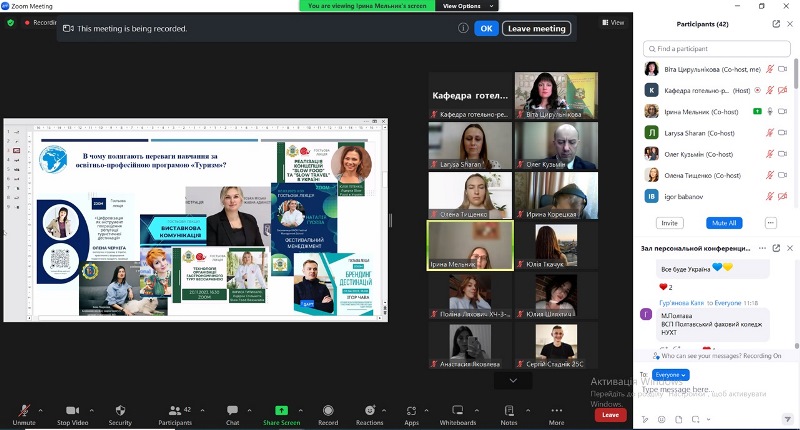The height and width of the screenshot is (430, 800).
Task: Open info icon in recording banner
Action: tap(463, 28)
